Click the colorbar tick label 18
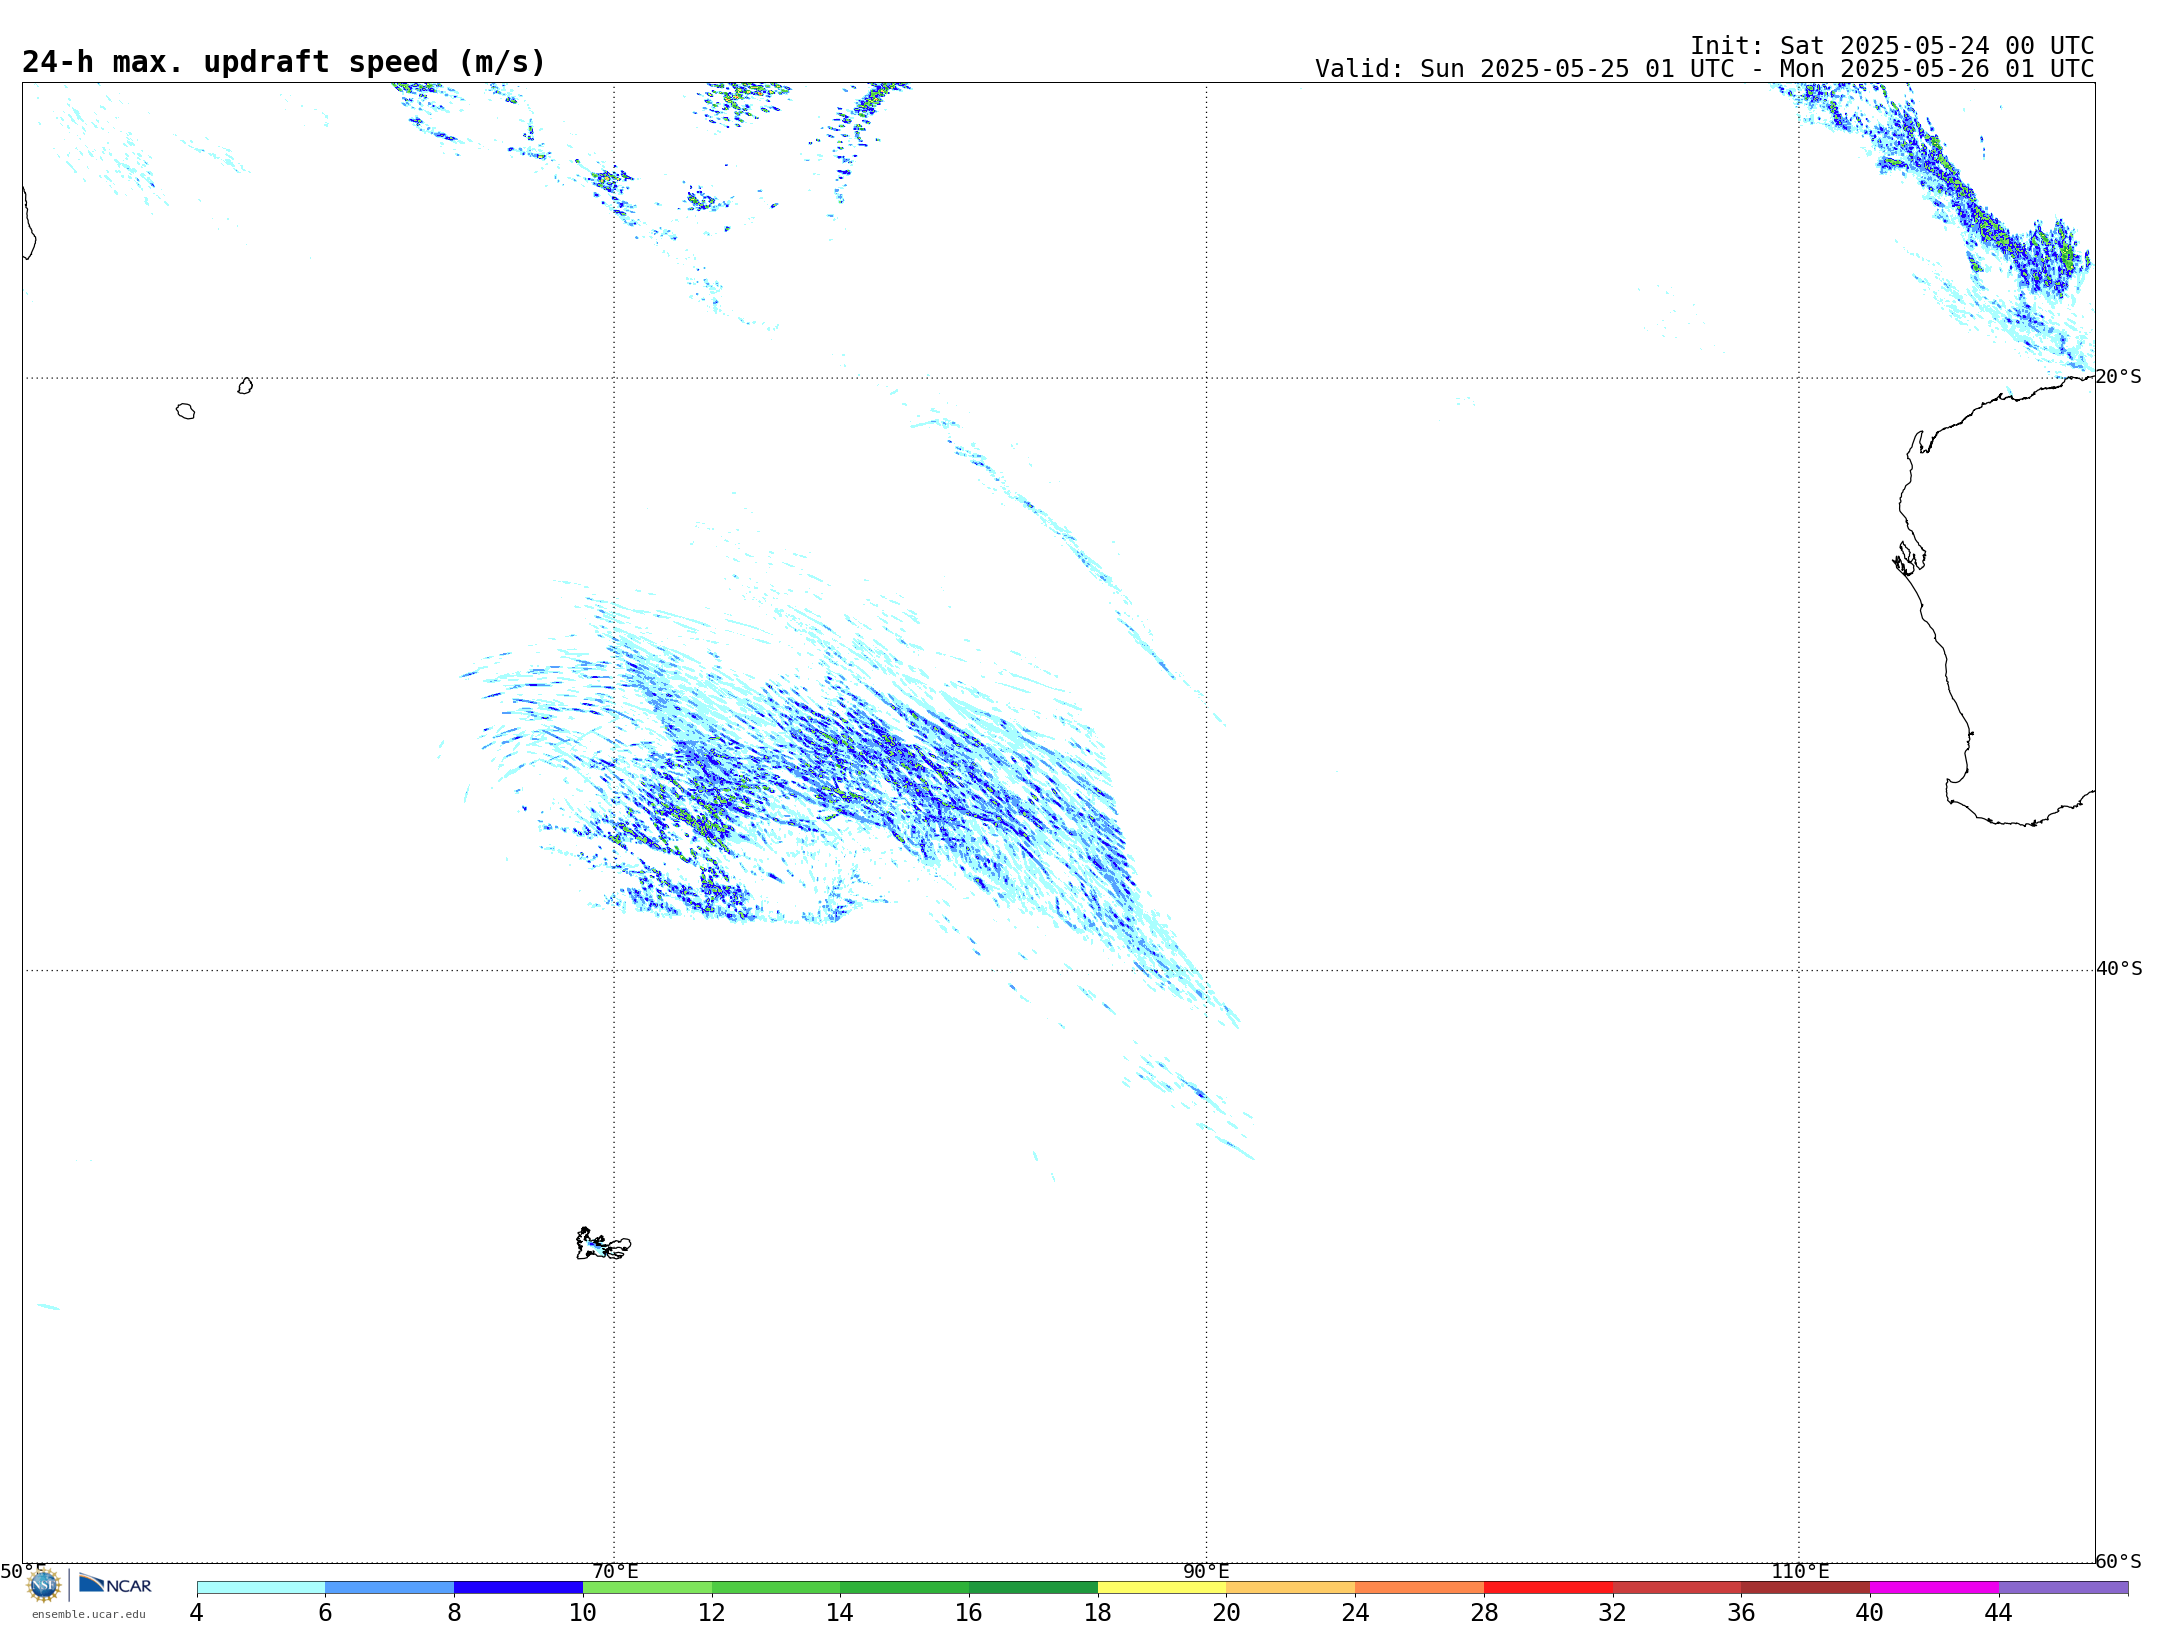Screen dimensions: 2160x1626 [x=1098, y=1612]
